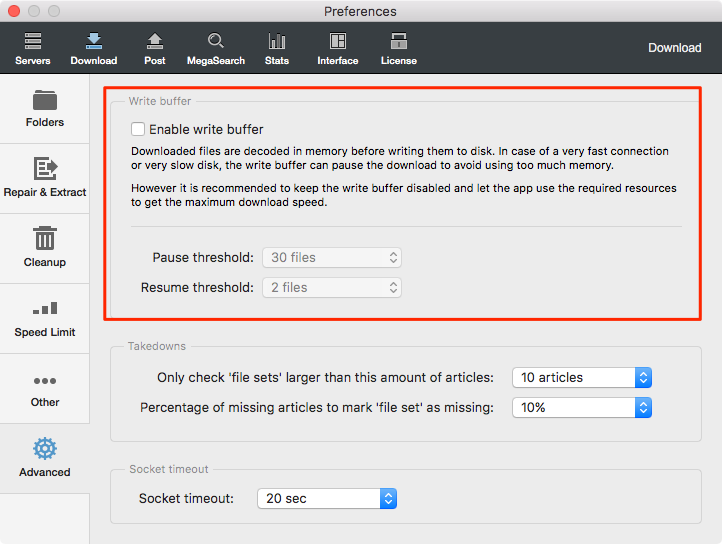Click the Download title at toolbar right
The width and height of the screenshot is (722, 544).
675,48
